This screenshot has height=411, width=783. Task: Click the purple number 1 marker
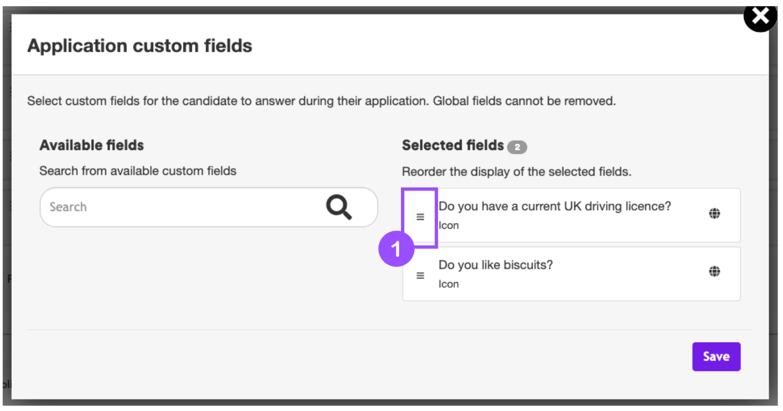click(395, 249)
